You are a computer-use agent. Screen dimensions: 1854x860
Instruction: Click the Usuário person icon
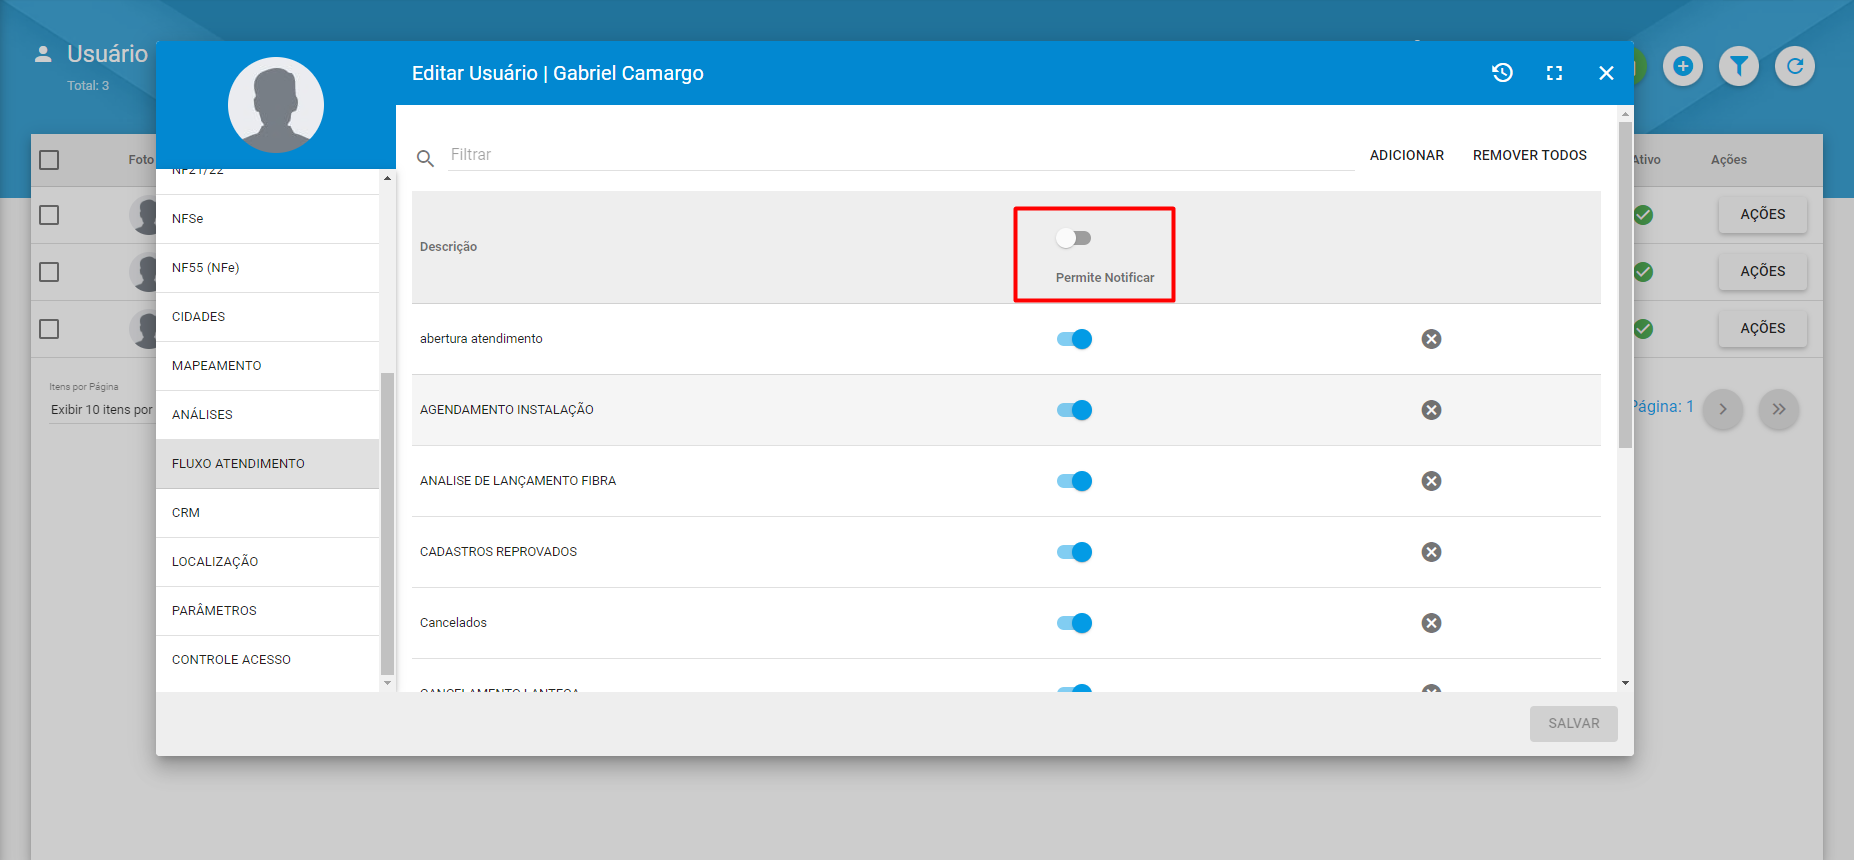click(x=43, y=54)
